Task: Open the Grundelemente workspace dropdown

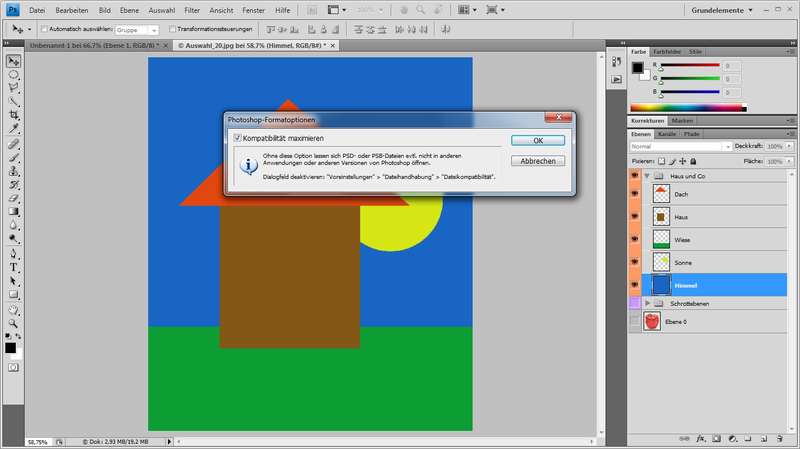Action: pyautogui.click(x=738, y=10)
